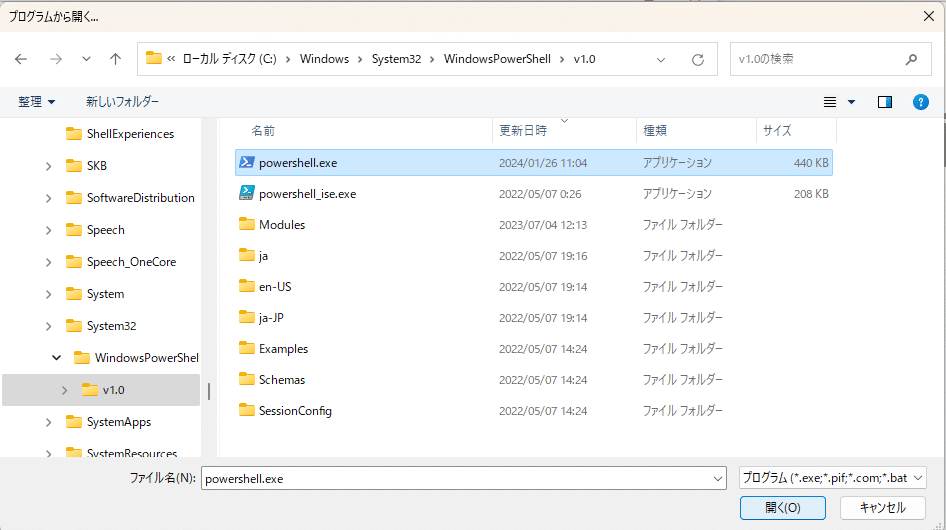Expand the SoftwareDistribution tree node
Image resolution: width=946 pixels, height=530 pixels.
pyautogui.click(x=48, y=198)
